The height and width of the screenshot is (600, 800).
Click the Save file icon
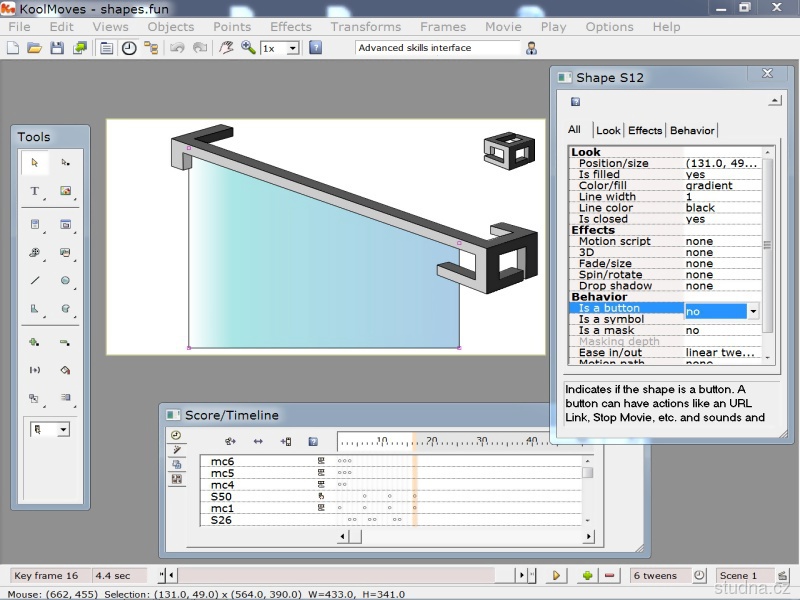(x=57, y=48)
